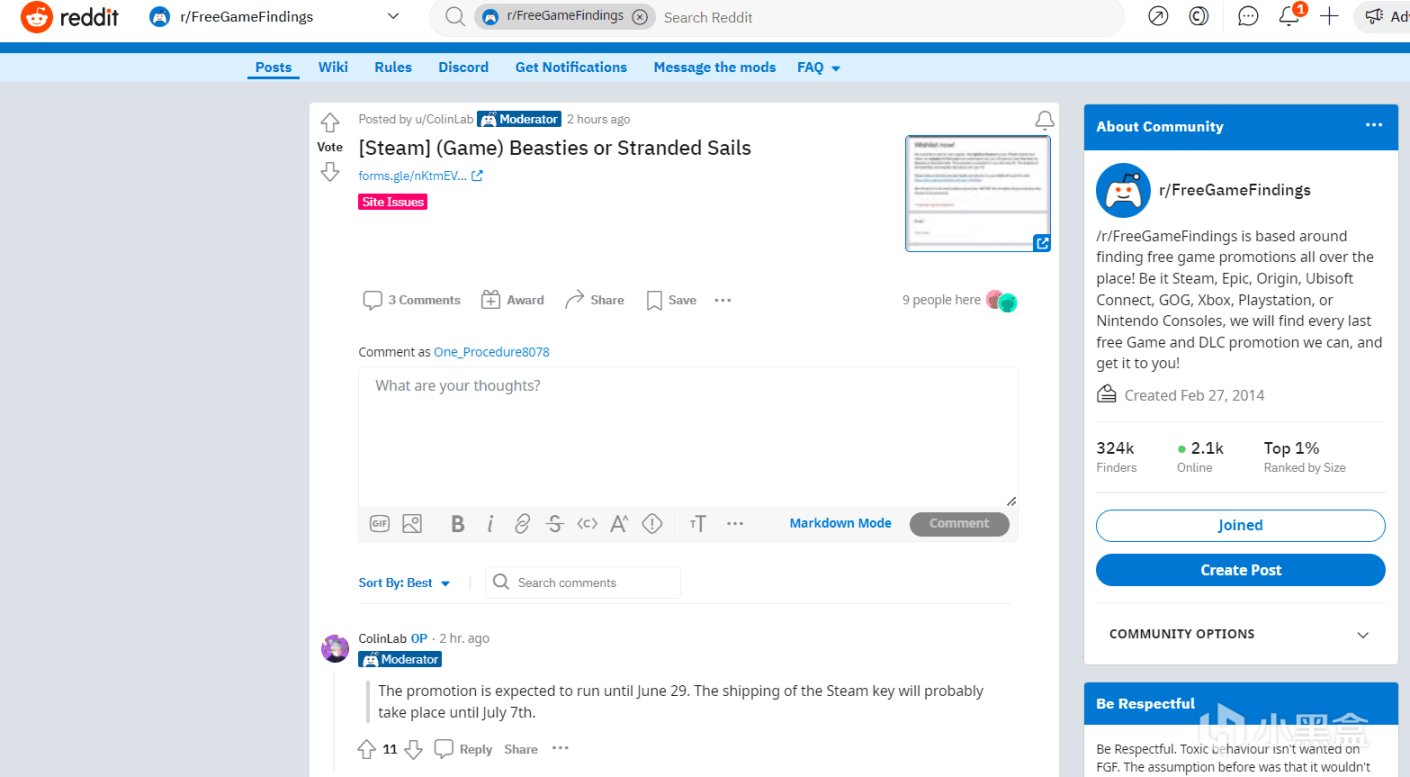Switch to Markdown Mode
The image size is (1410, 777).
click(840, 523)
